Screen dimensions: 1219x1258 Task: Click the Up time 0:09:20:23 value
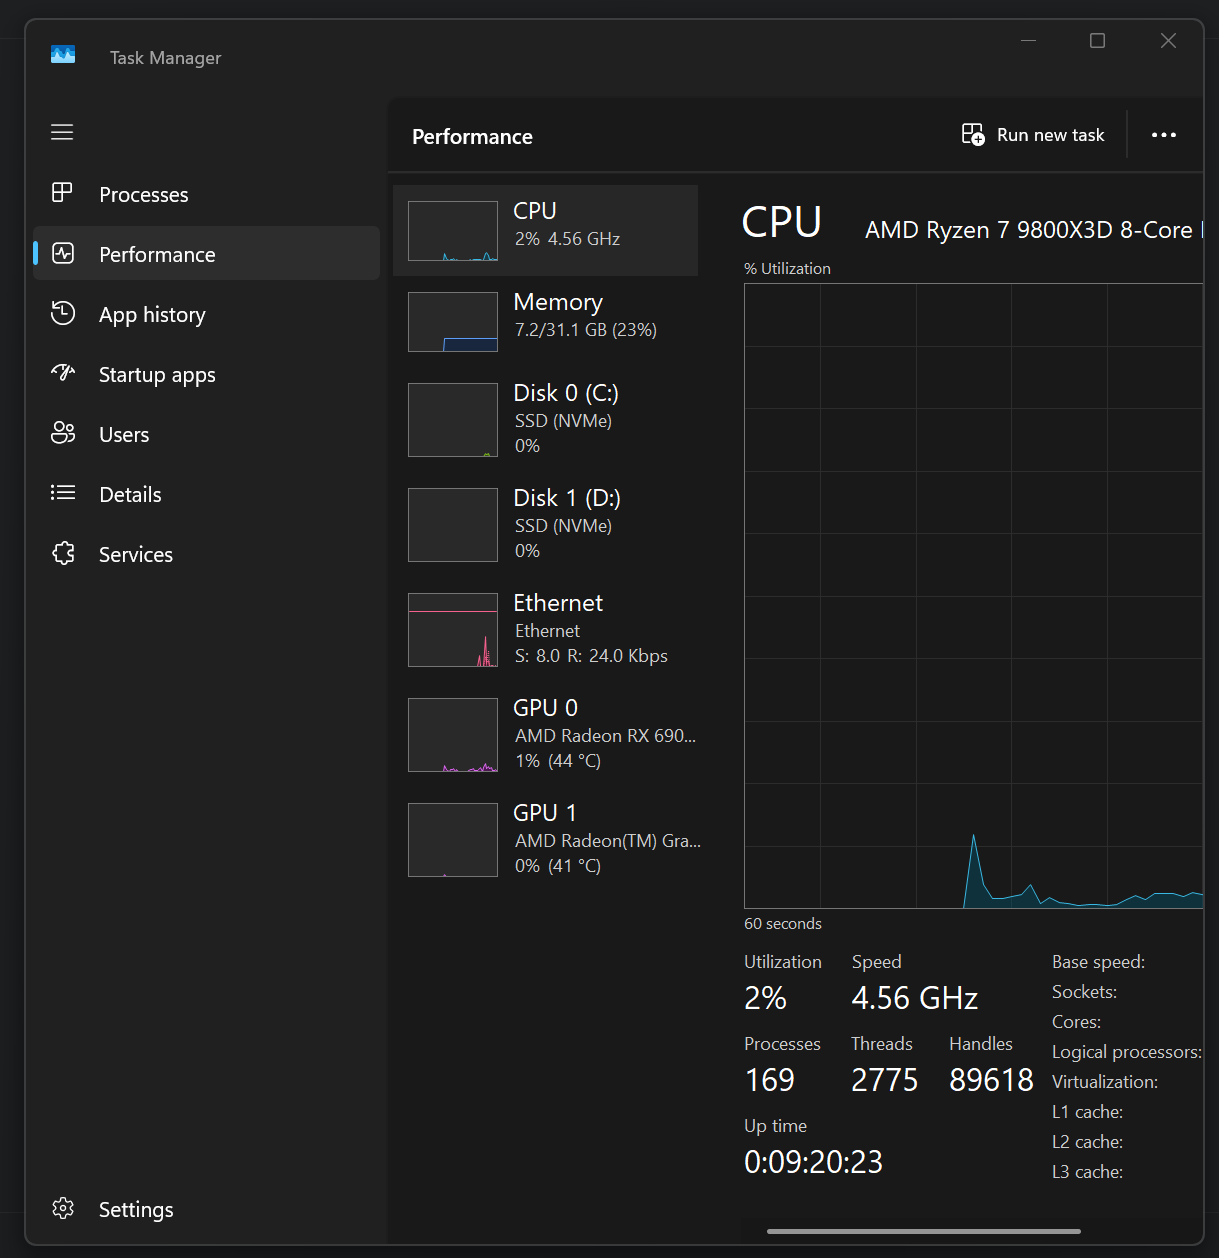coord(813,1162)
